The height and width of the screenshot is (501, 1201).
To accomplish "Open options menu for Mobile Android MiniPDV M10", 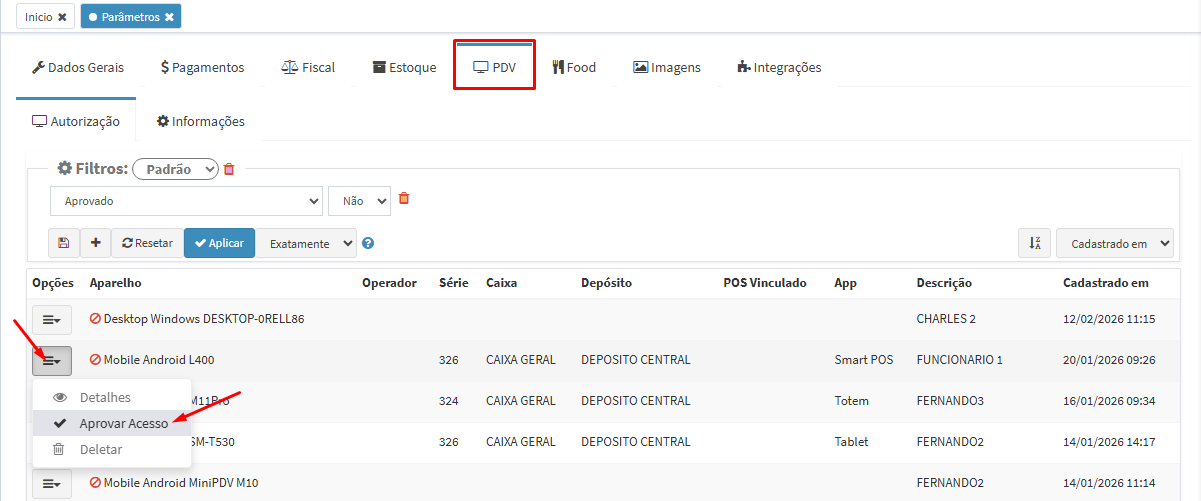I will tap(52, 483).
